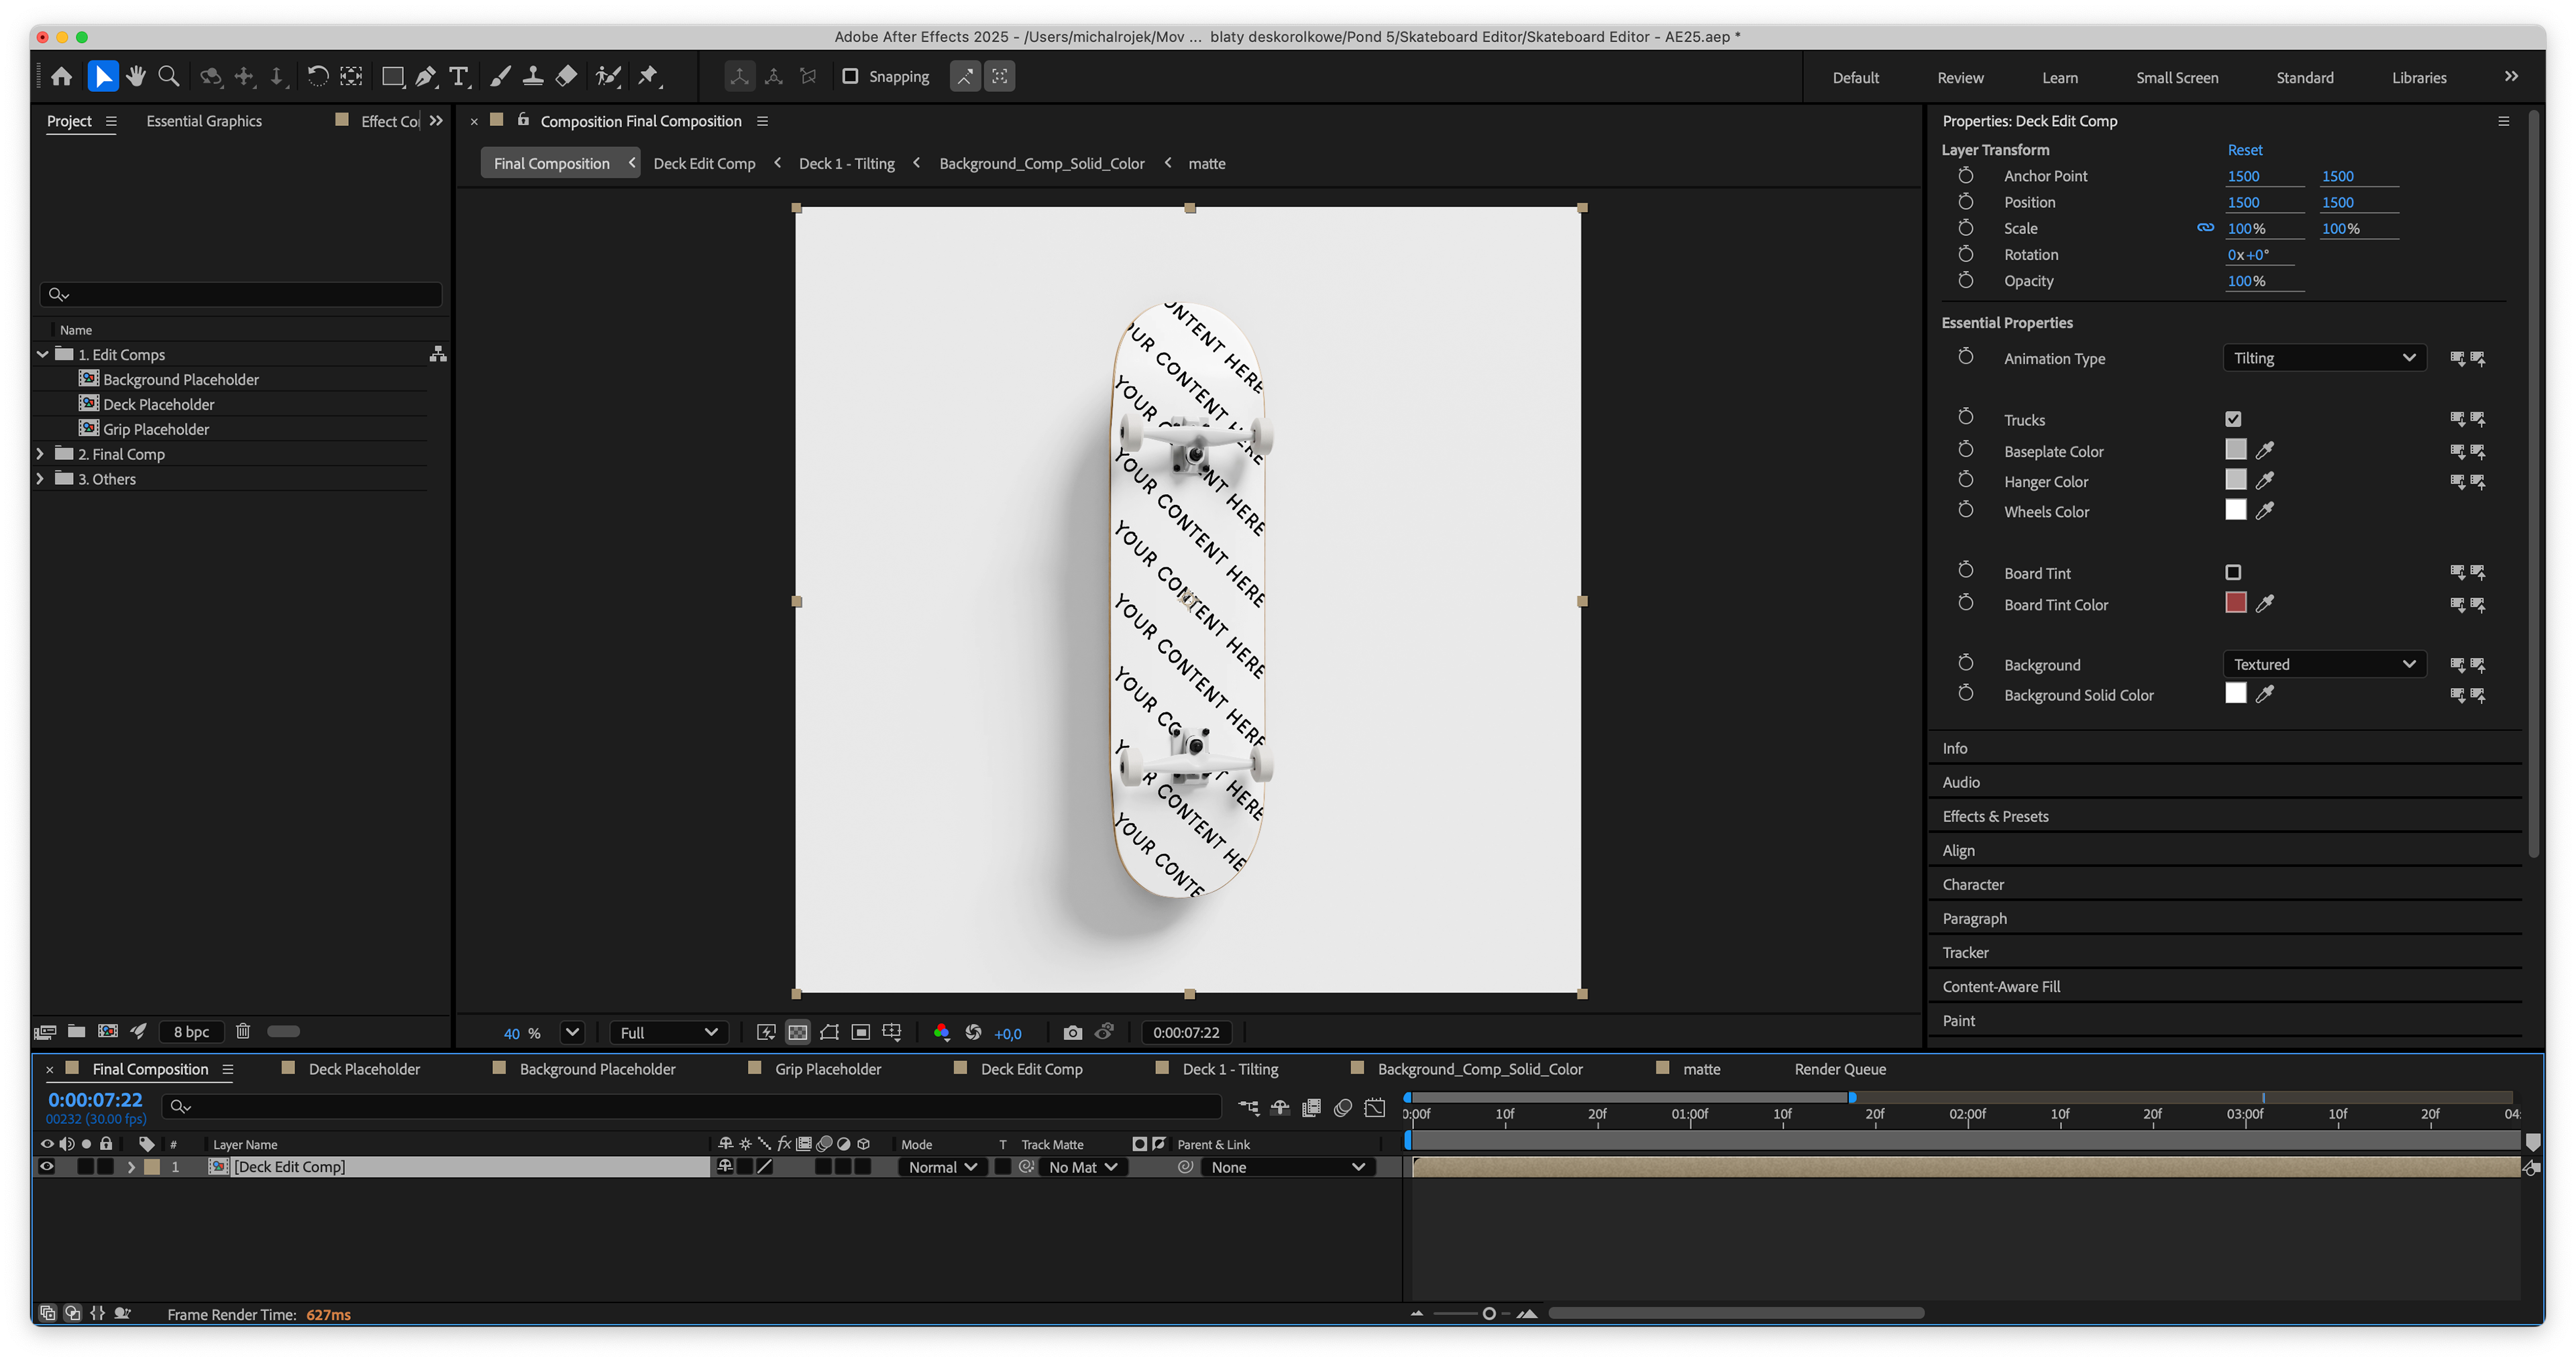
Task: Uncheck the Trucks checkbox
Action: coord(2233,419)
